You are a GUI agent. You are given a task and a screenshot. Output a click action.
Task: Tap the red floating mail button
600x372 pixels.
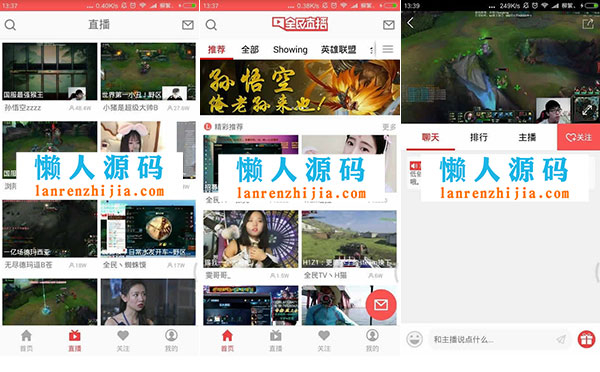(381, 305)
